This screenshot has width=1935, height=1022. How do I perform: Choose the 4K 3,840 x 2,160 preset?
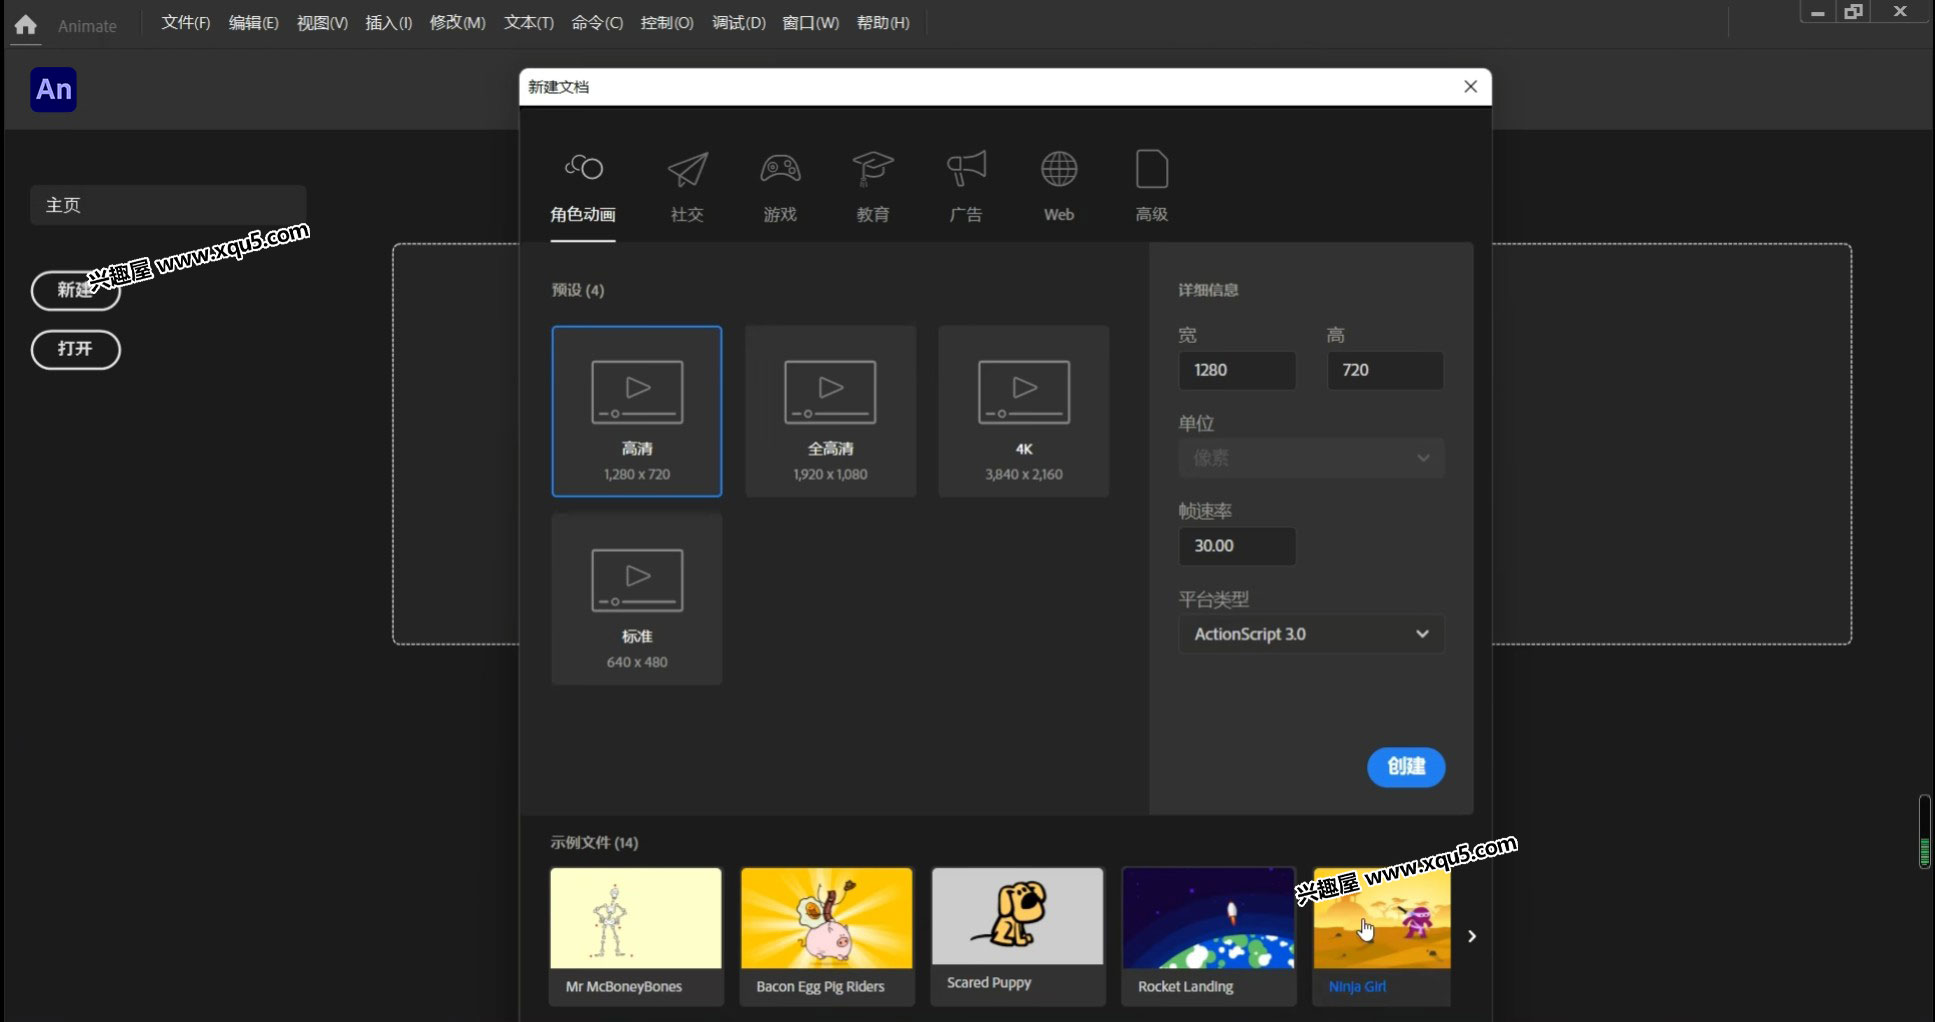1024,411
